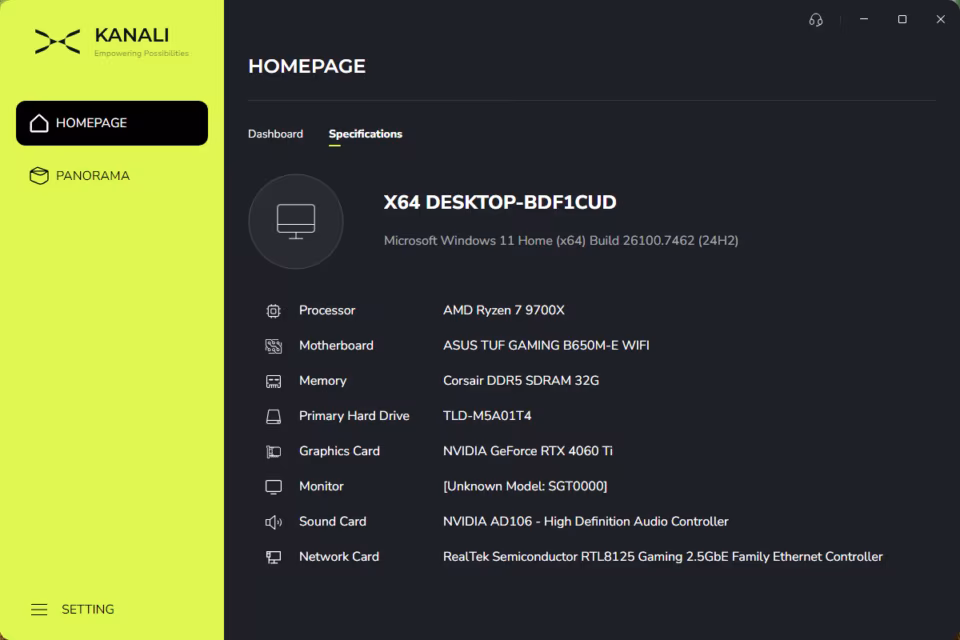Click the Sound Card speaker icon

pyautogui.click(x=274, y=522)
